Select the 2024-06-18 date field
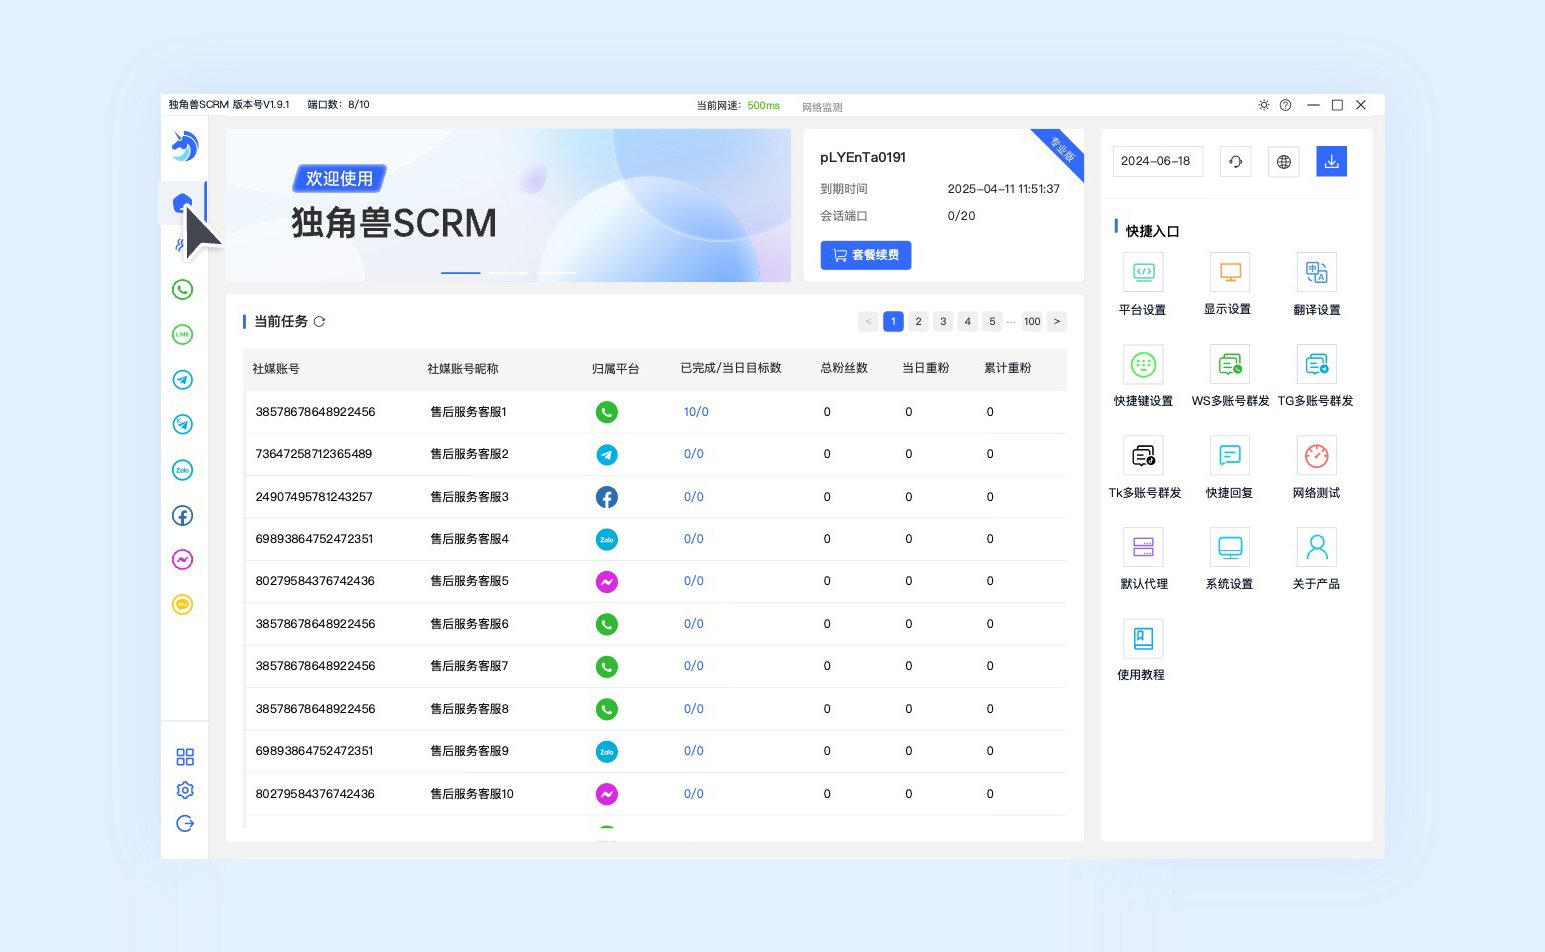 tap(1158, 161)
